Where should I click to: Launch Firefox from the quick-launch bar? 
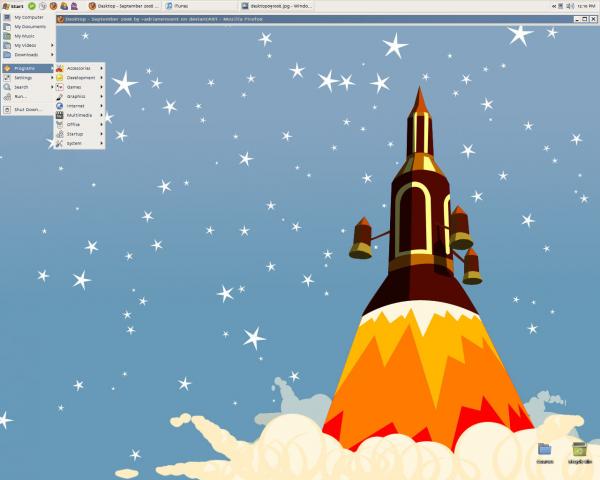tap(53, 6)
